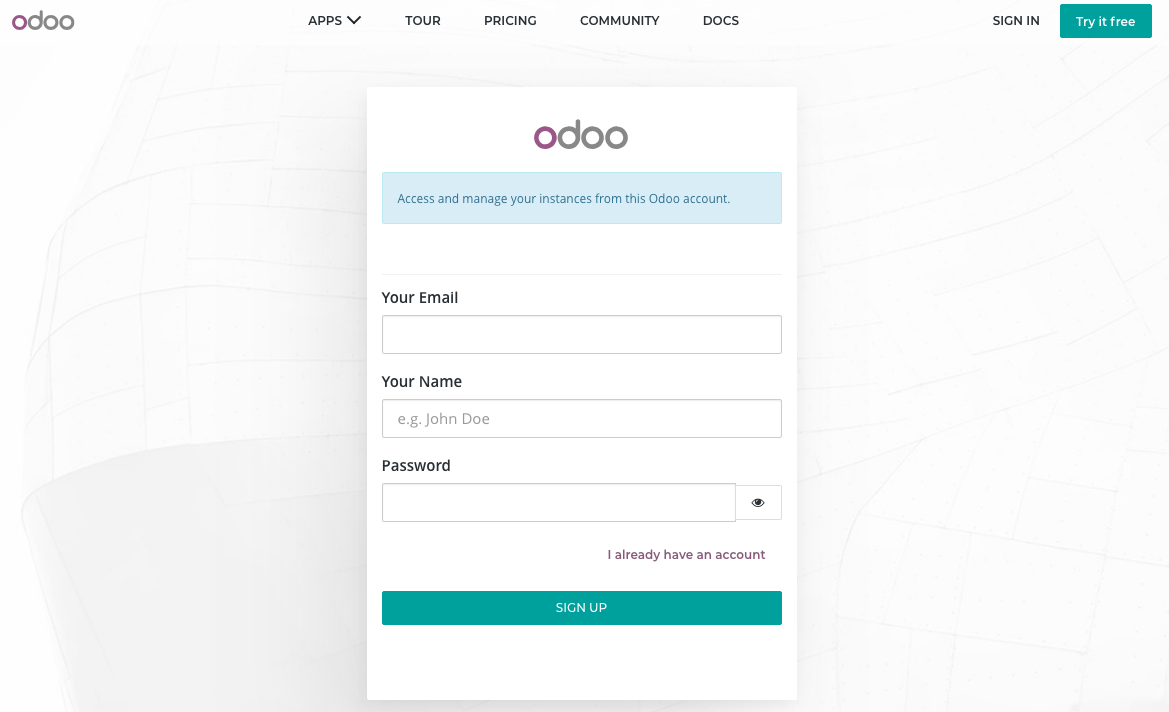Click the Your Name input field

pyautogui.click(x=581, y=418)
